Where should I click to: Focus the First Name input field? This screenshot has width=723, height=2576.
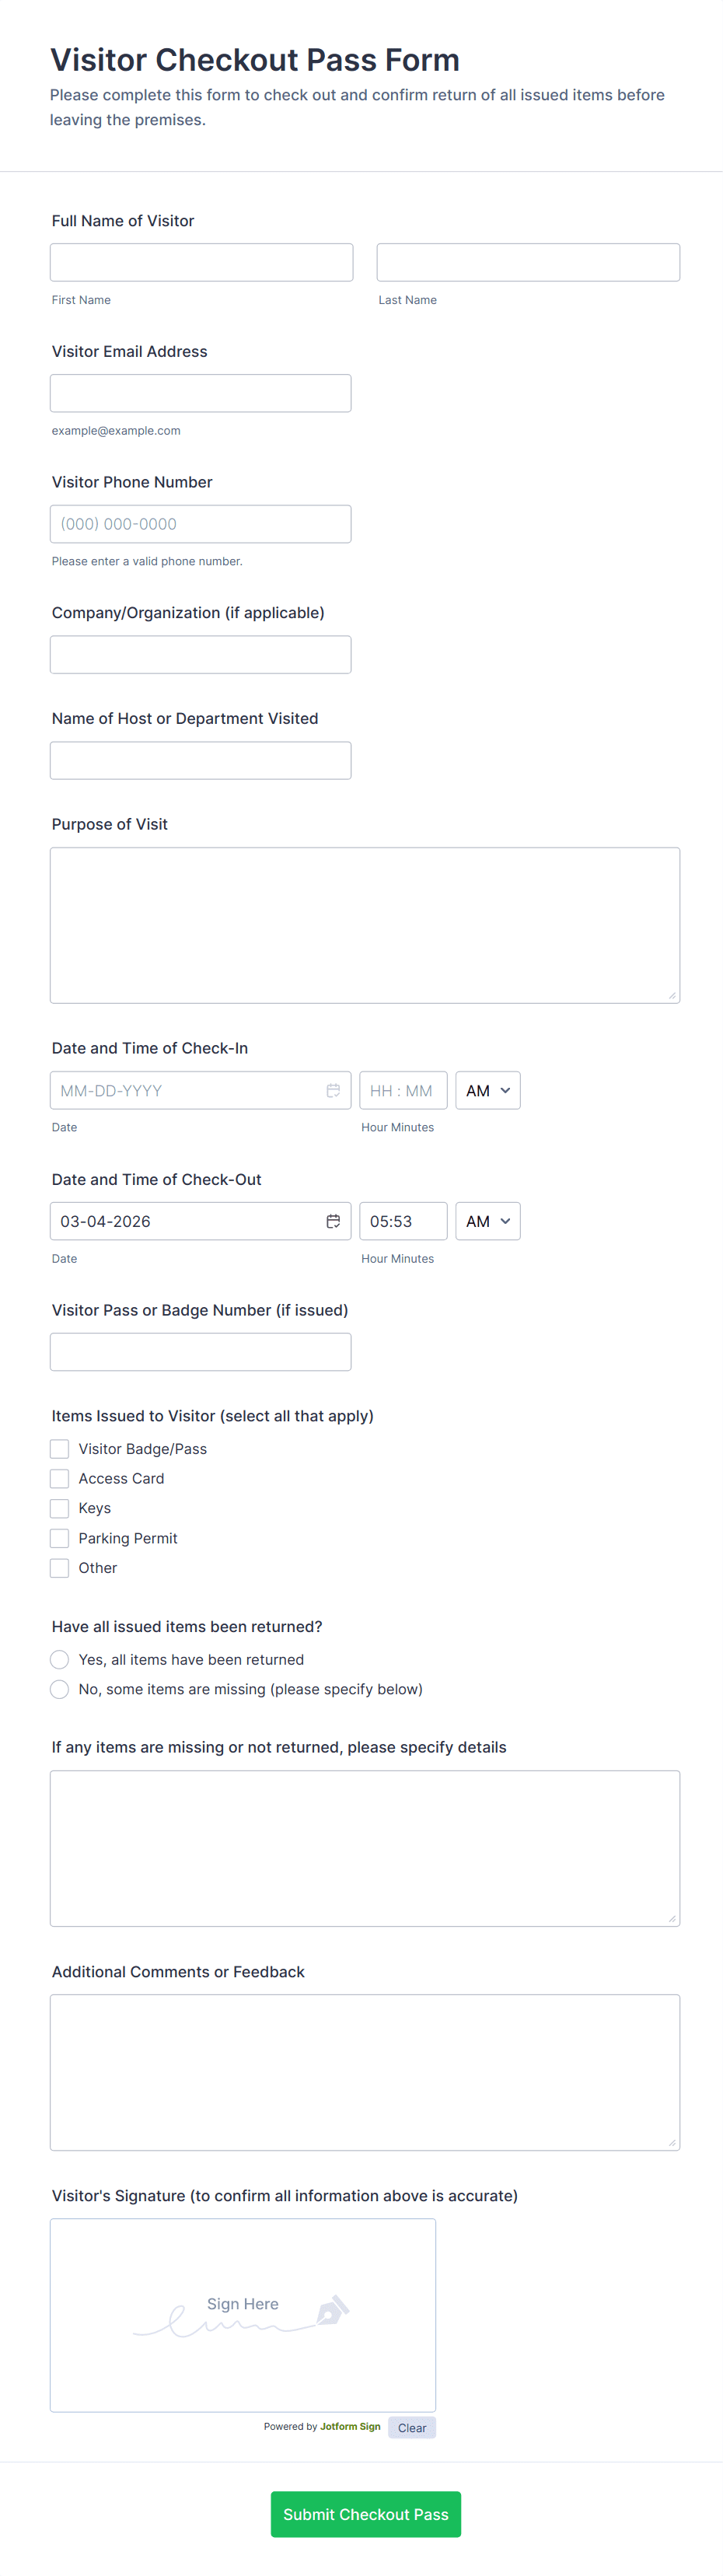tap(201, 262)
